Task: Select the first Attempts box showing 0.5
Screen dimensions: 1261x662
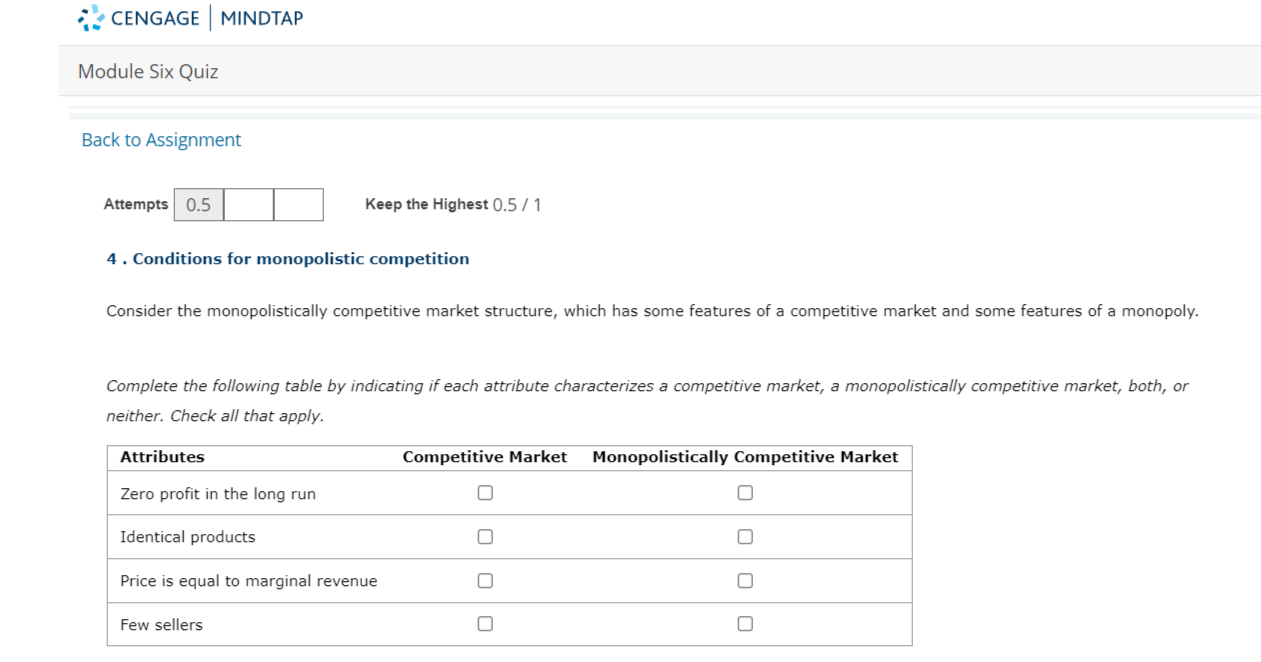Action: 197,204
